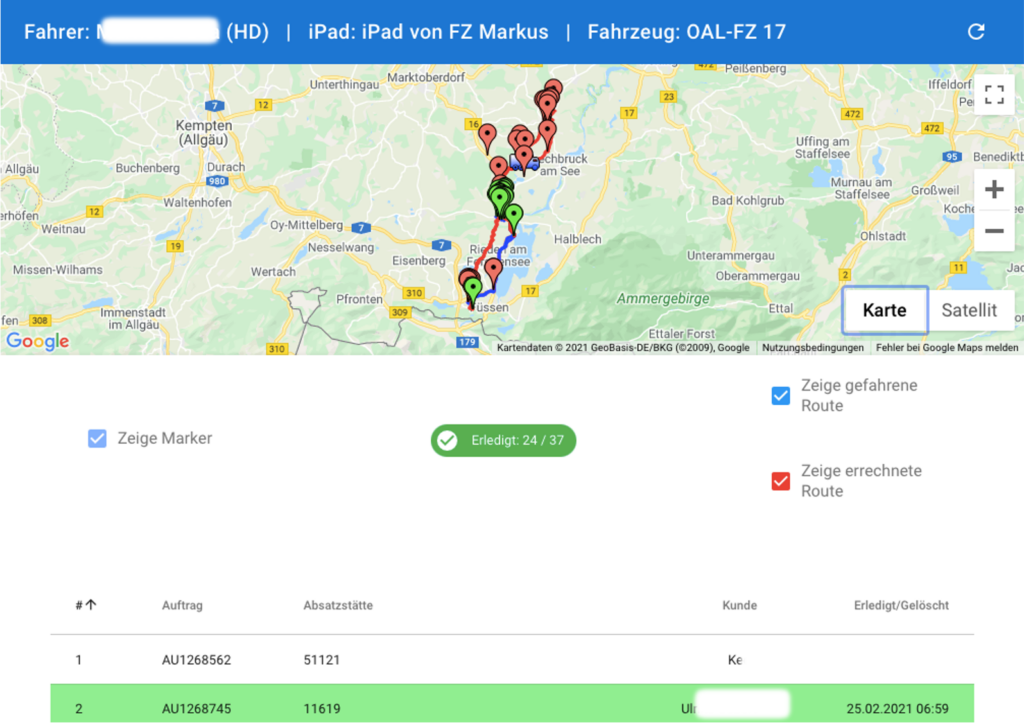
Task: Click the refresh icon in the header
Action: click(976, 32)
